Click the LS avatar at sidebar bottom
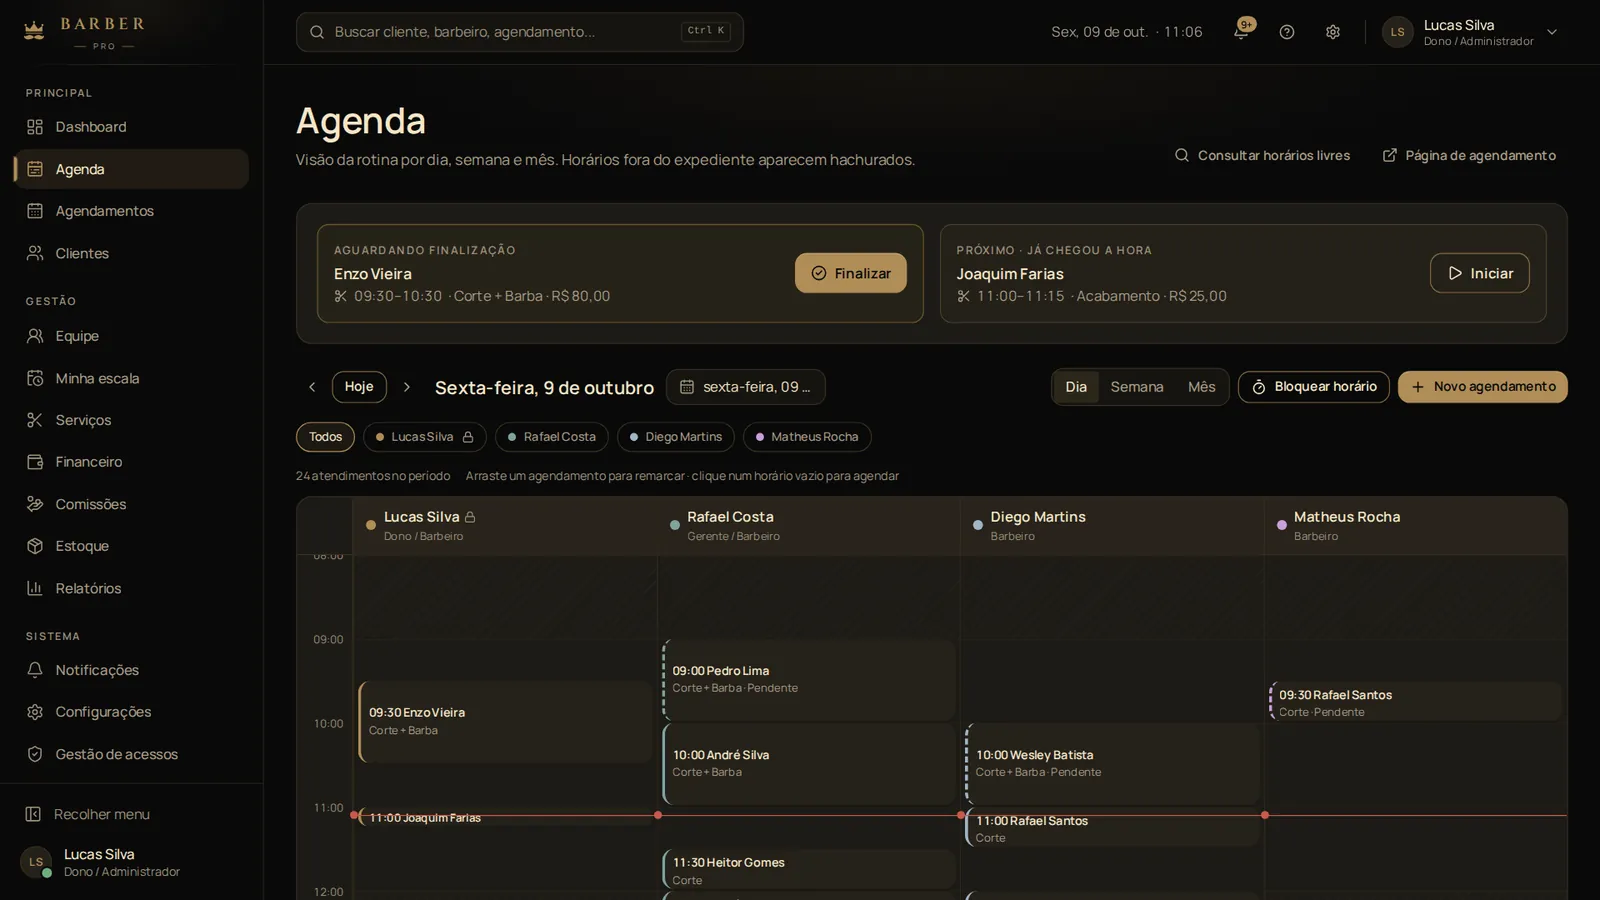 tap(36, 862)
